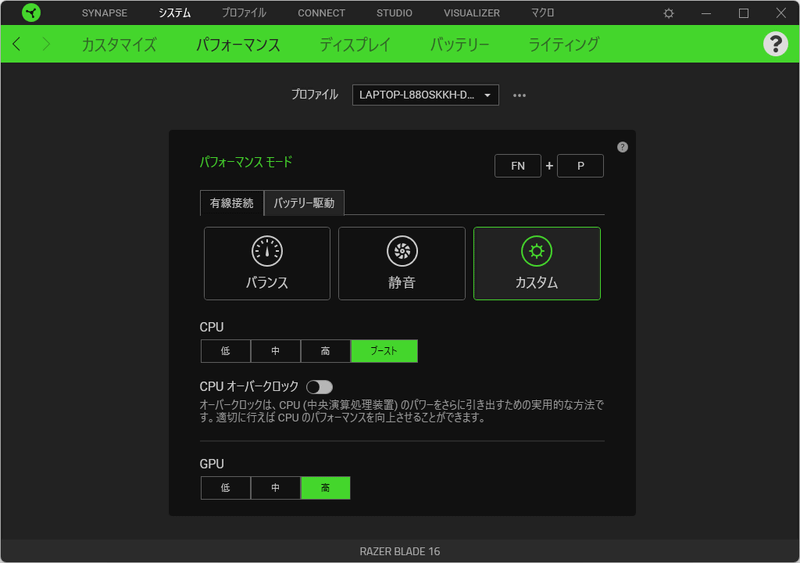Open マクロ top menu
The height and width of the screenshot is (563, 800).
[542, 13]
